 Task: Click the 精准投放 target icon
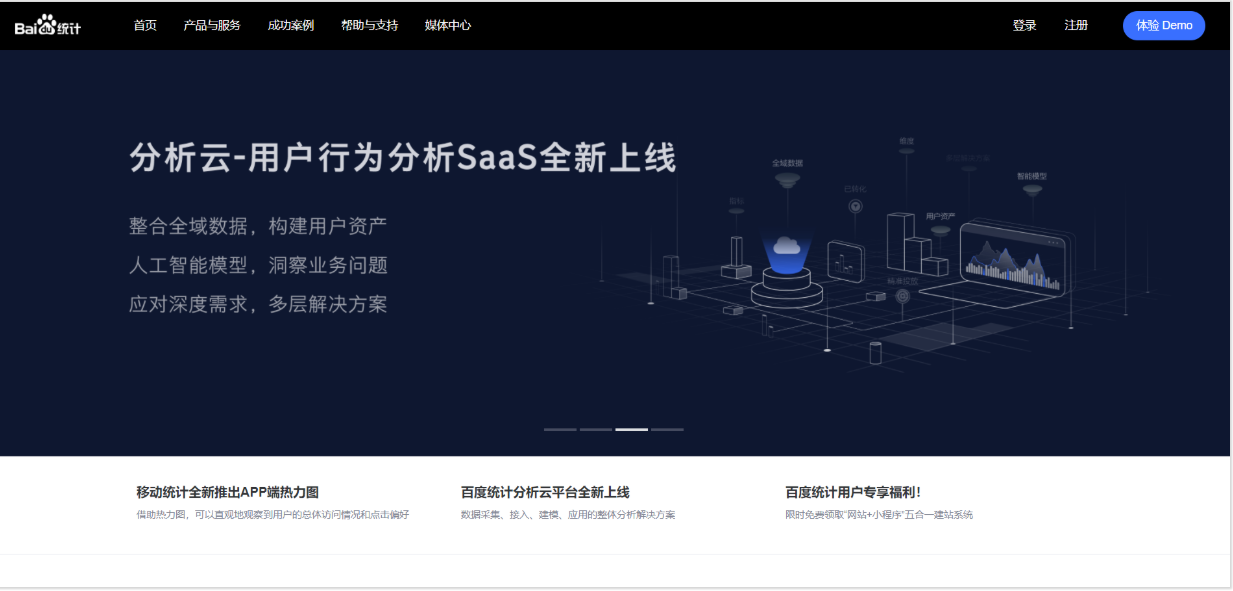click(x=902, y=296)
